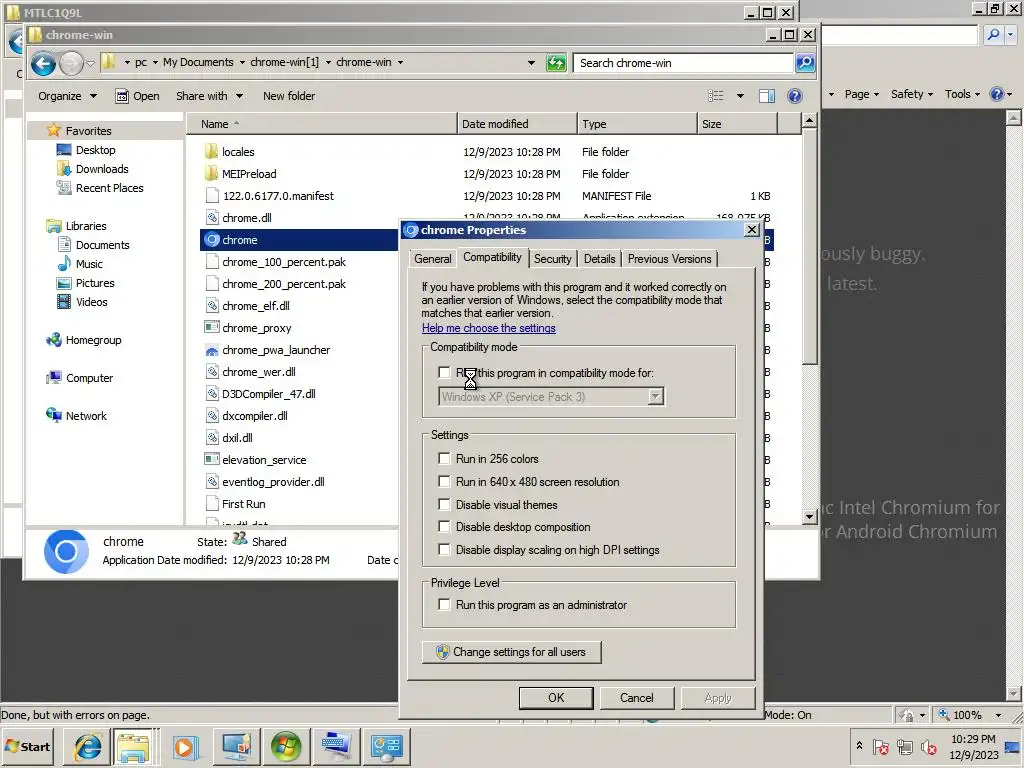The image size is (1024, 768).
Task: Click New folder in Explorer toolbar
Action: click(289, 96)
